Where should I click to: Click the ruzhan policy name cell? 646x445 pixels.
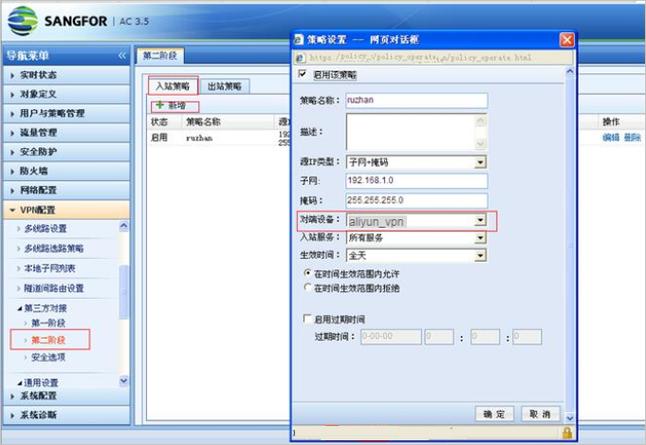(x=199, y=138)
